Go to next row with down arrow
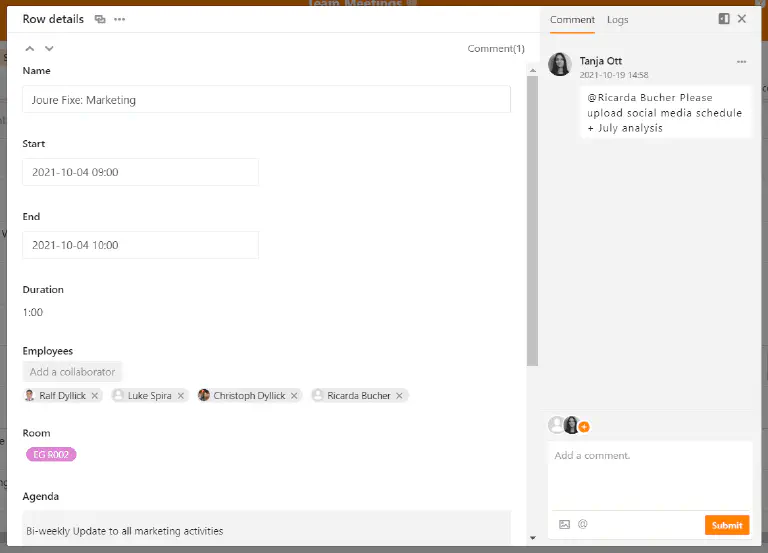 tap(49, 48)
